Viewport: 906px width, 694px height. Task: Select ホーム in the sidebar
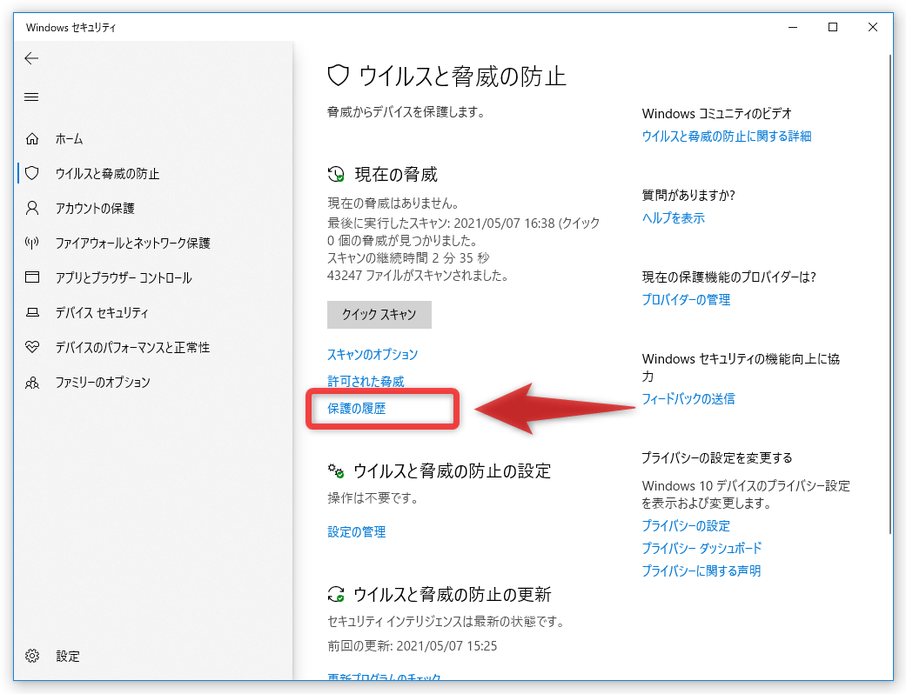(x=69, y=139)
